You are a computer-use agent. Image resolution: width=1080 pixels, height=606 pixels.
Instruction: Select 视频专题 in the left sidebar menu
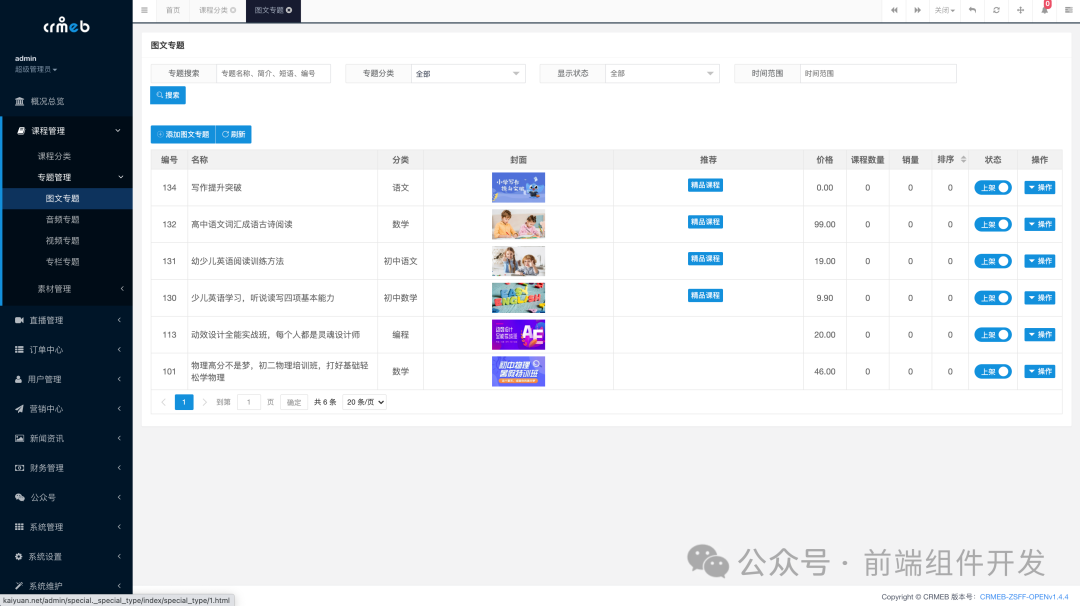tap(62, 240)
